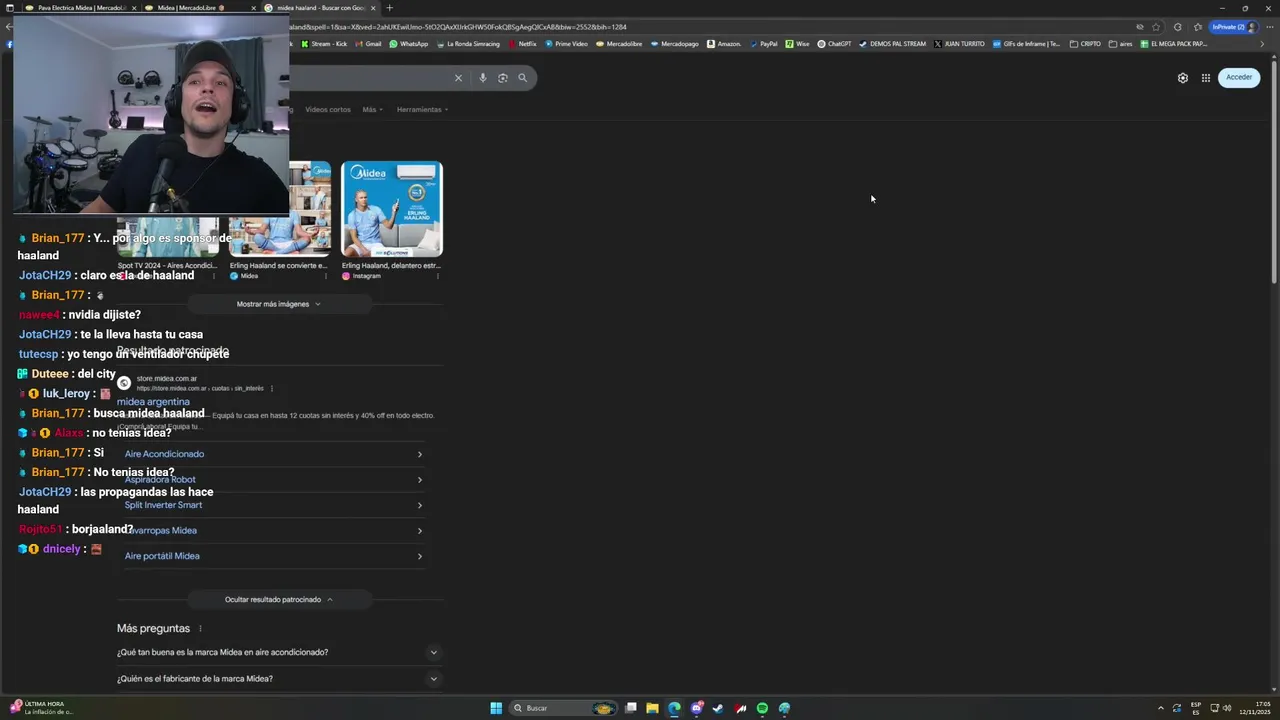The width and height of the screenshot is (1280, 720).
Task: Open Google quick settings gear
Action: click(1183, 78)
